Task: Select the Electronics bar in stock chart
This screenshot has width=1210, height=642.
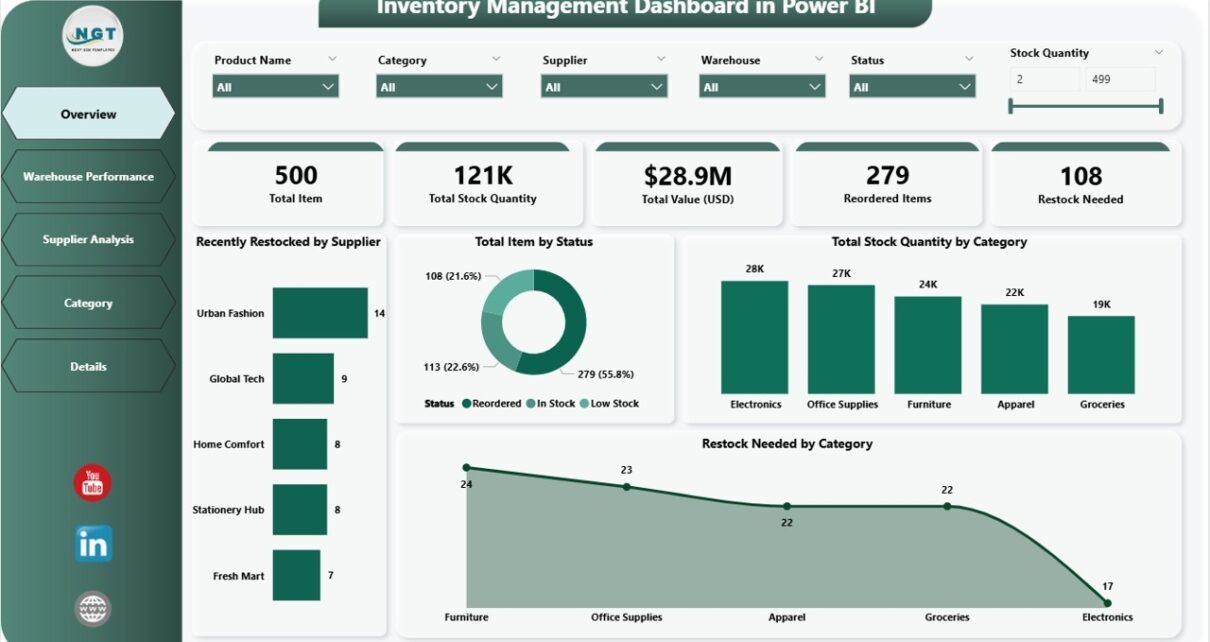Action: (755, 337)
